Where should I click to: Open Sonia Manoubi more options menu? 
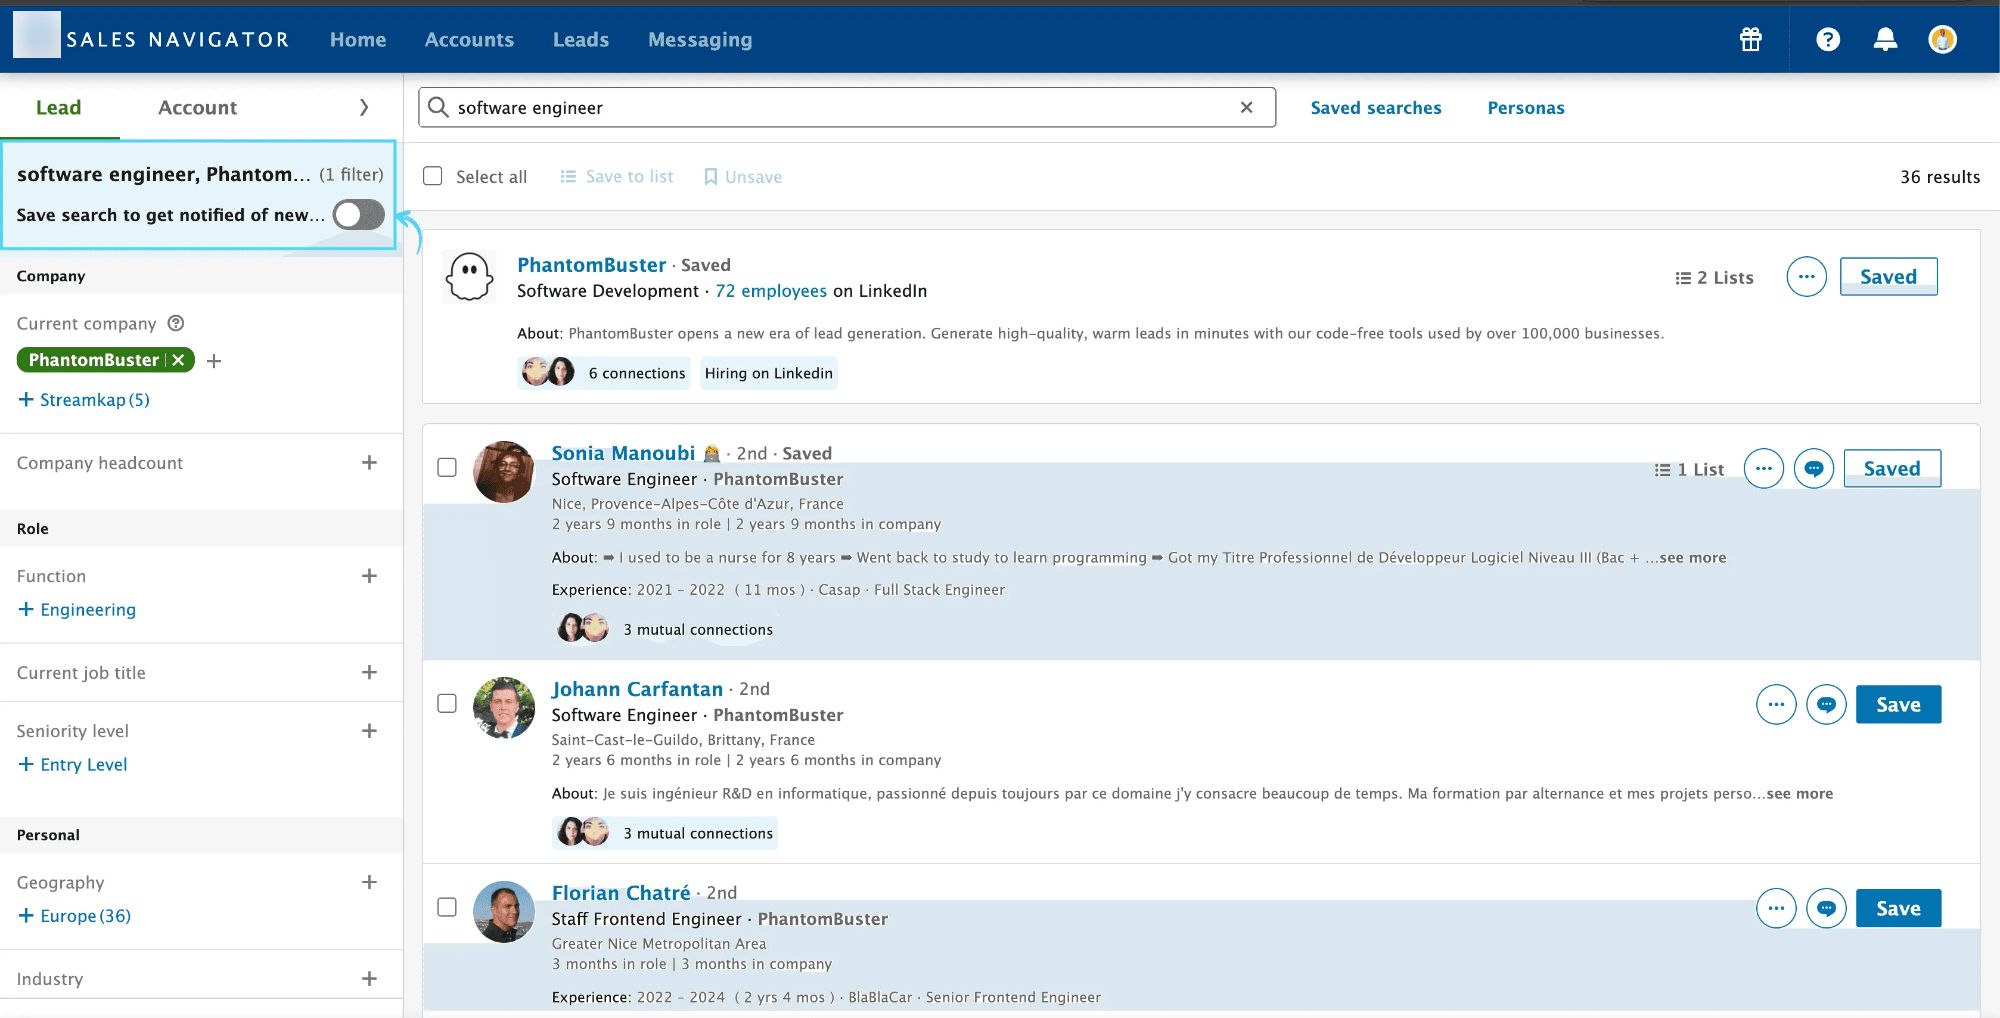click(x=1763, y=469)
